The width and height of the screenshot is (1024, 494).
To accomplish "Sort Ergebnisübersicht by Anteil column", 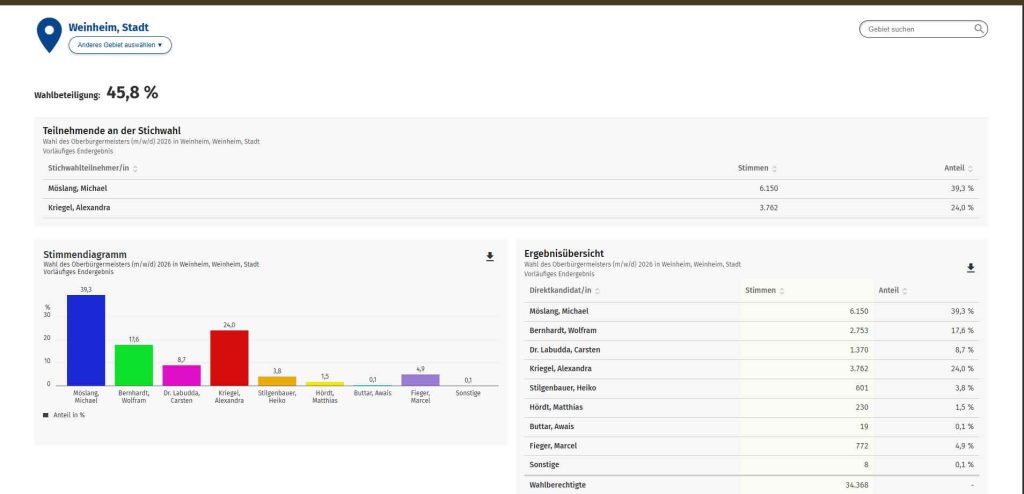I will coord(893,290).
